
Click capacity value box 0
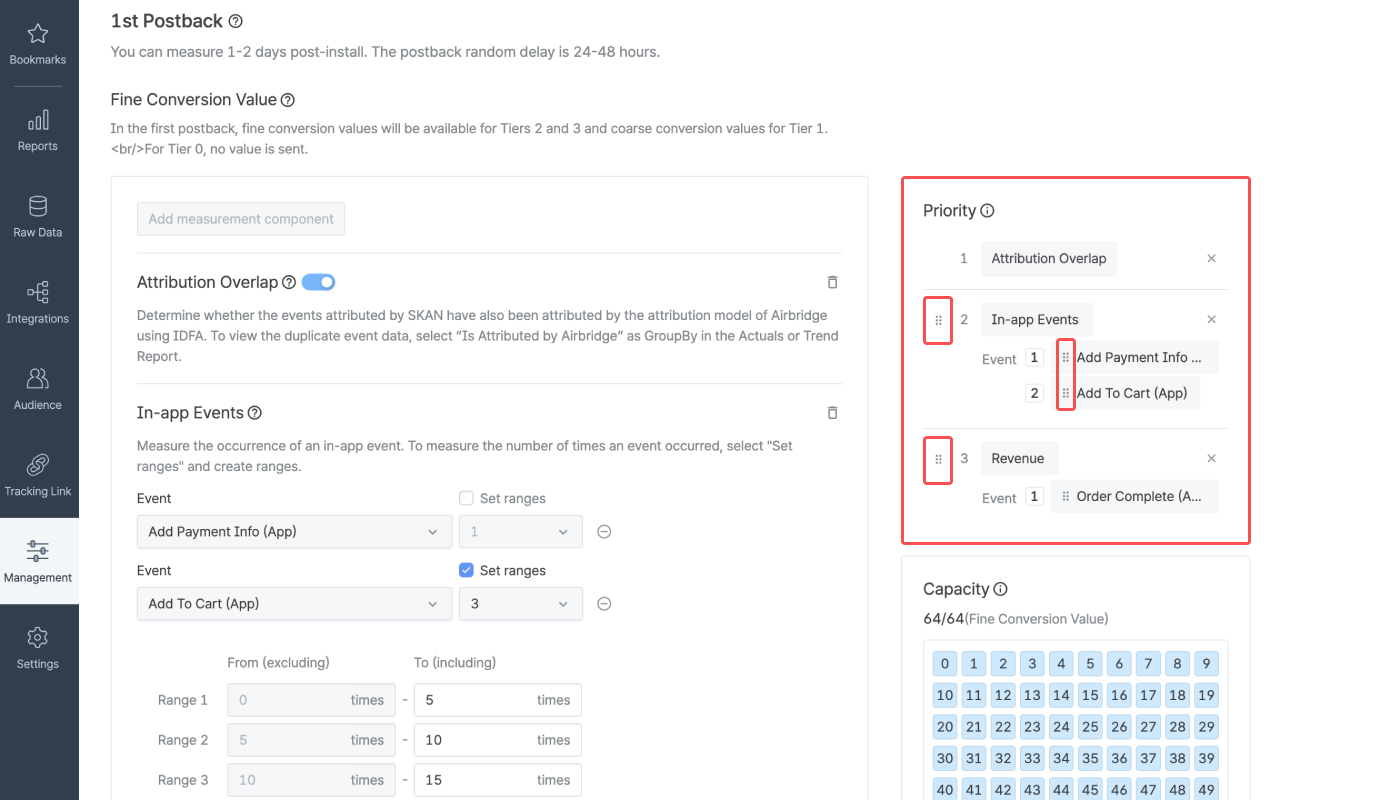pyautogui.click(x=945, y=664)
